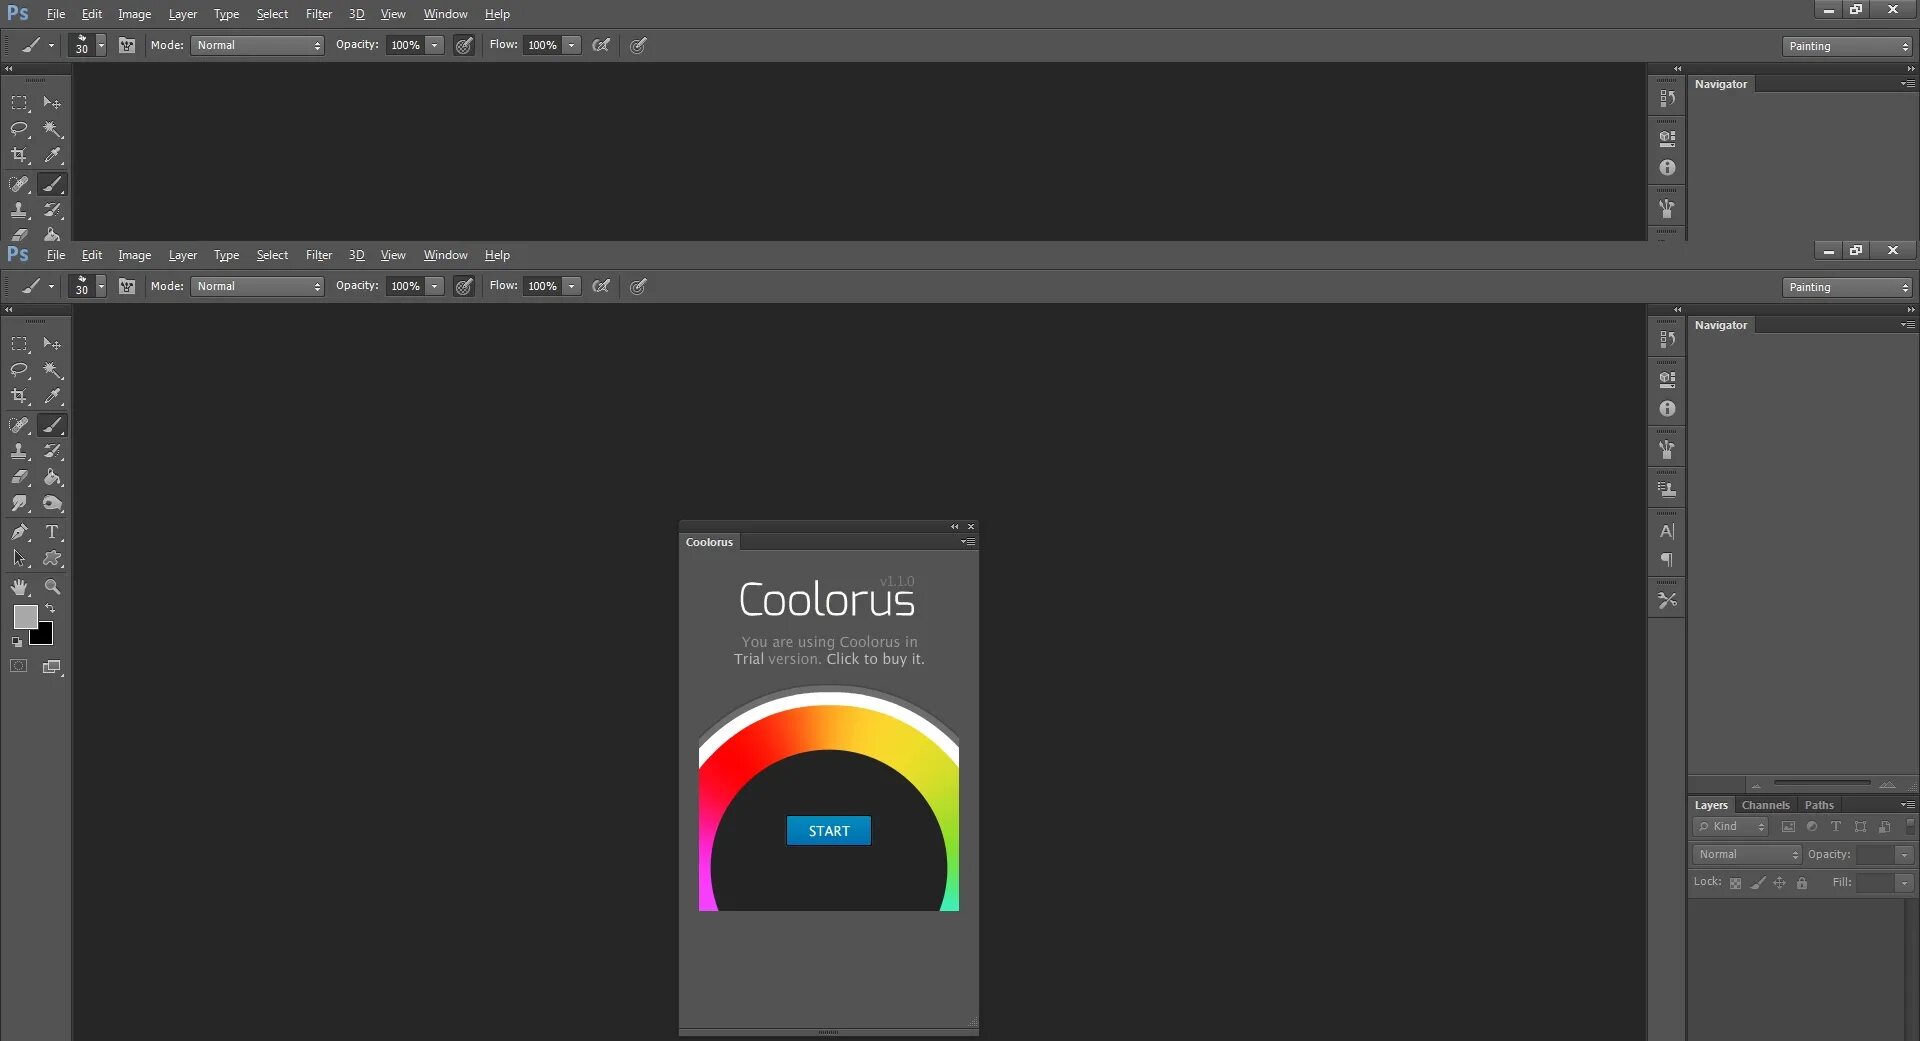The height and width of the screenshot is (1041, 1920).
Task: Open the Navigator panel options menu in front window
Action: point(1908,325)
